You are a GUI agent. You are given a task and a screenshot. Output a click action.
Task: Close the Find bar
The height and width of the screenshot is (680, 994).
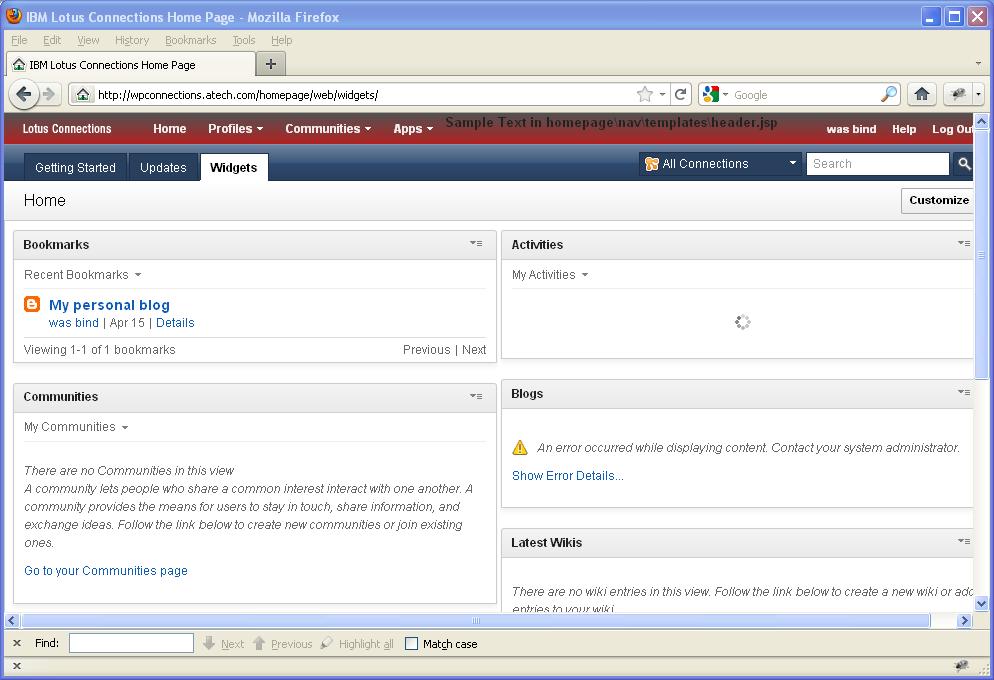click(x=17, y=643)
